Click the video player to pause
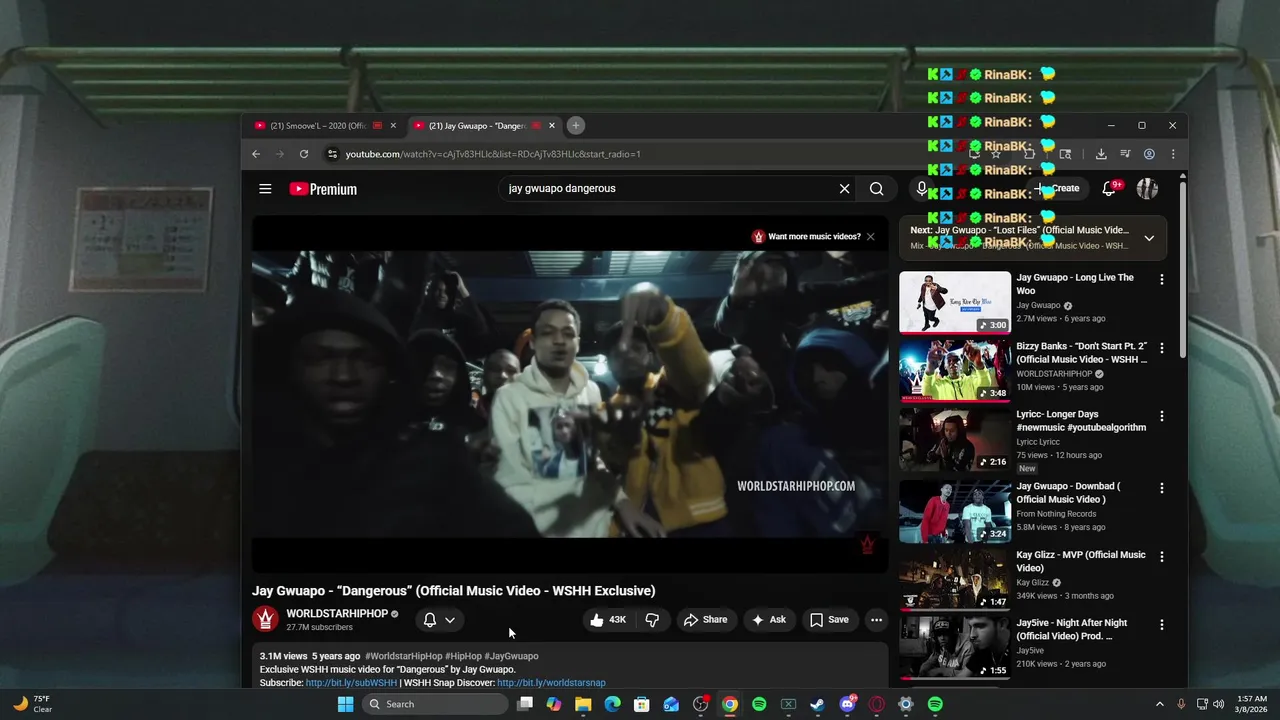Viewport: 1280px width, 720px height. (x=570, y=395)
